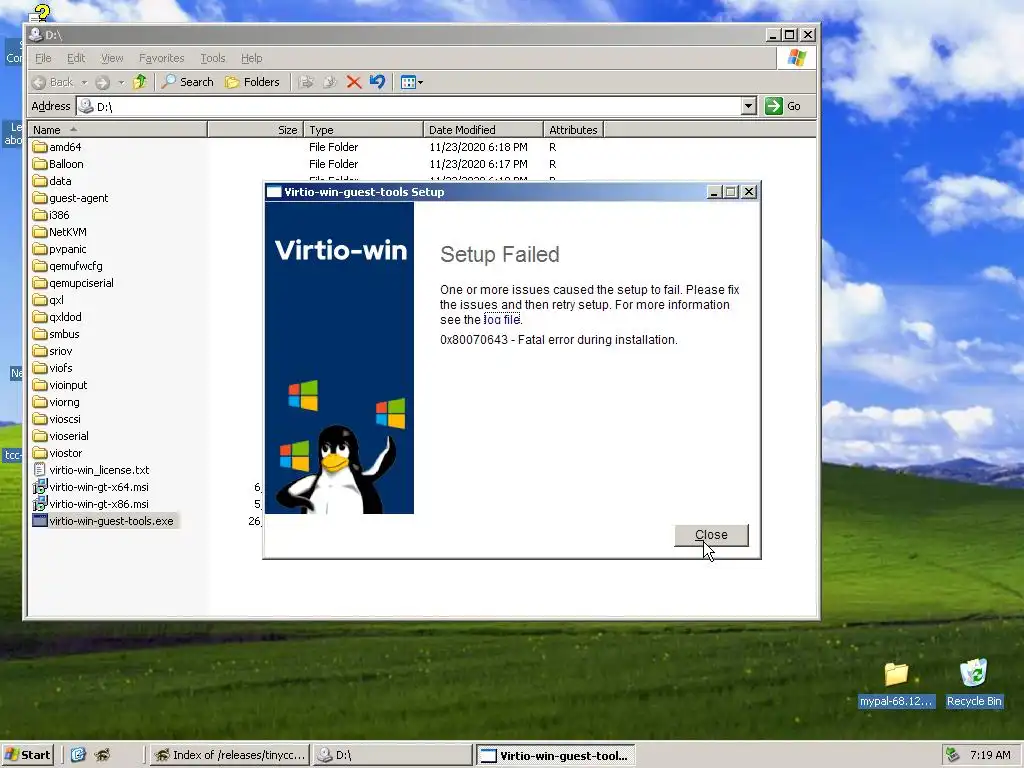Click the Back arrow icon in Explorer toolbar
Screen dimensions: 1024x768
[39, 82]
